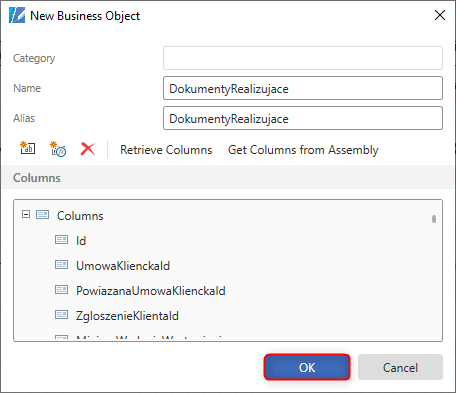Viewport: 456px width, 393px height.
Task: Select the Id column row
Action: 81,241
